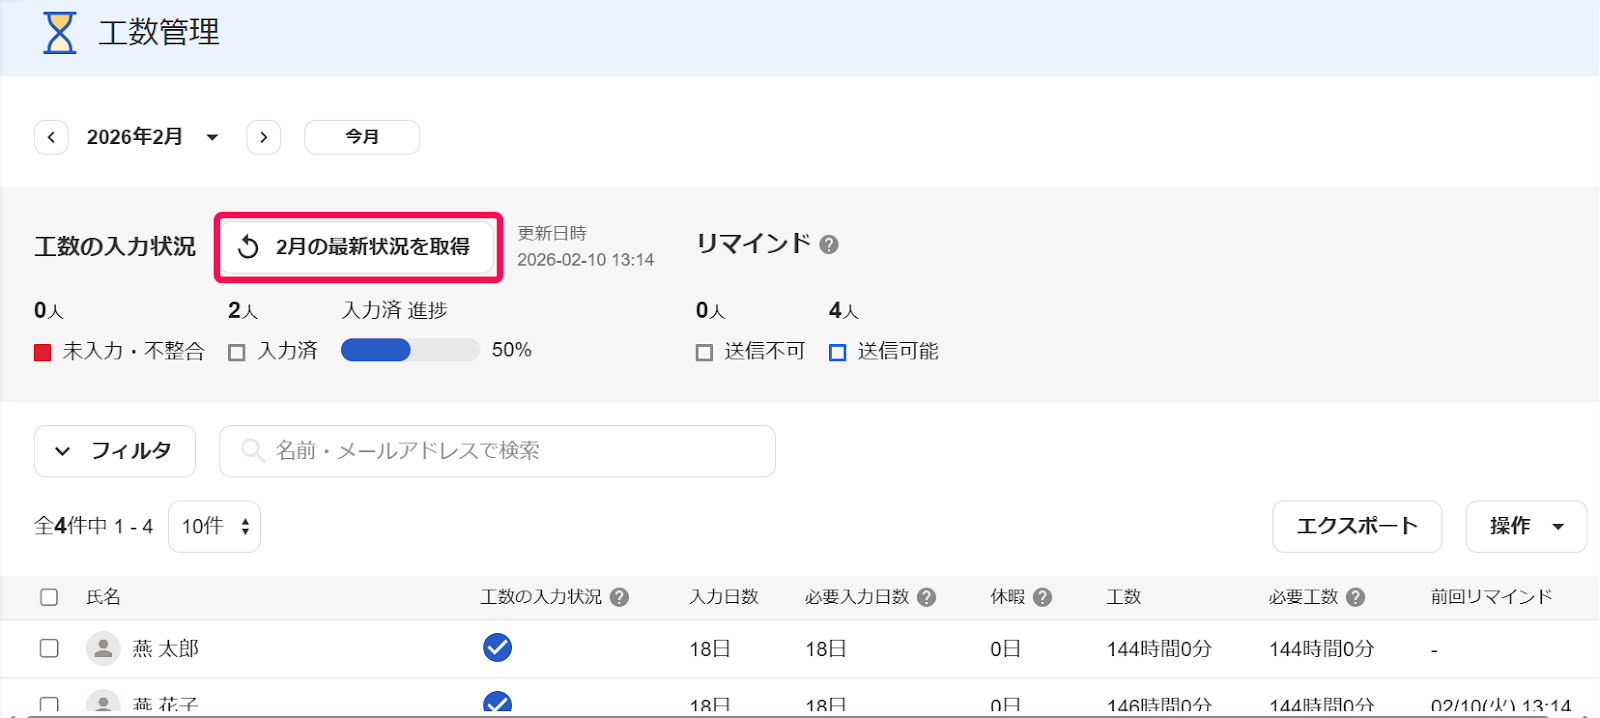Click the name 燕 太郎
This screenshot has width=1600, height=718.
[166, 649]
